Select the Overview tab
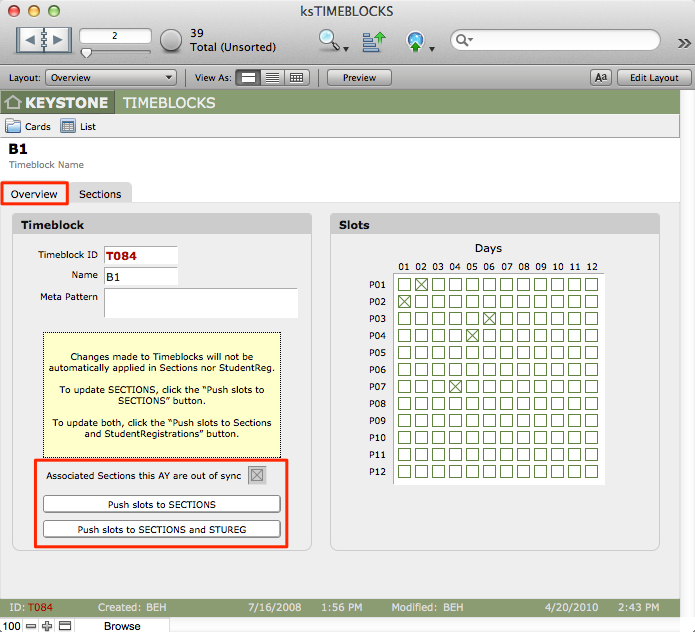 34,194
